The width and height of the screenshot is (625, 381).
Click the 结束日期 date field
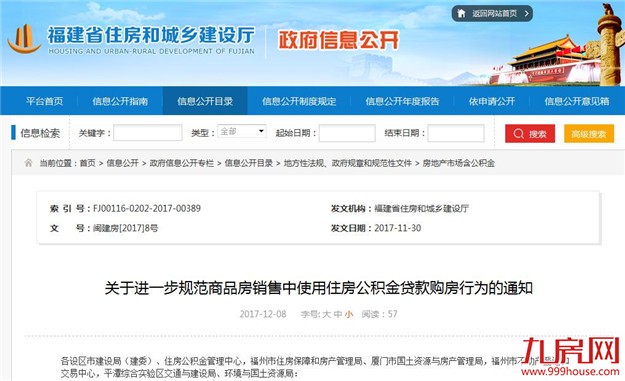click(456, 133)
